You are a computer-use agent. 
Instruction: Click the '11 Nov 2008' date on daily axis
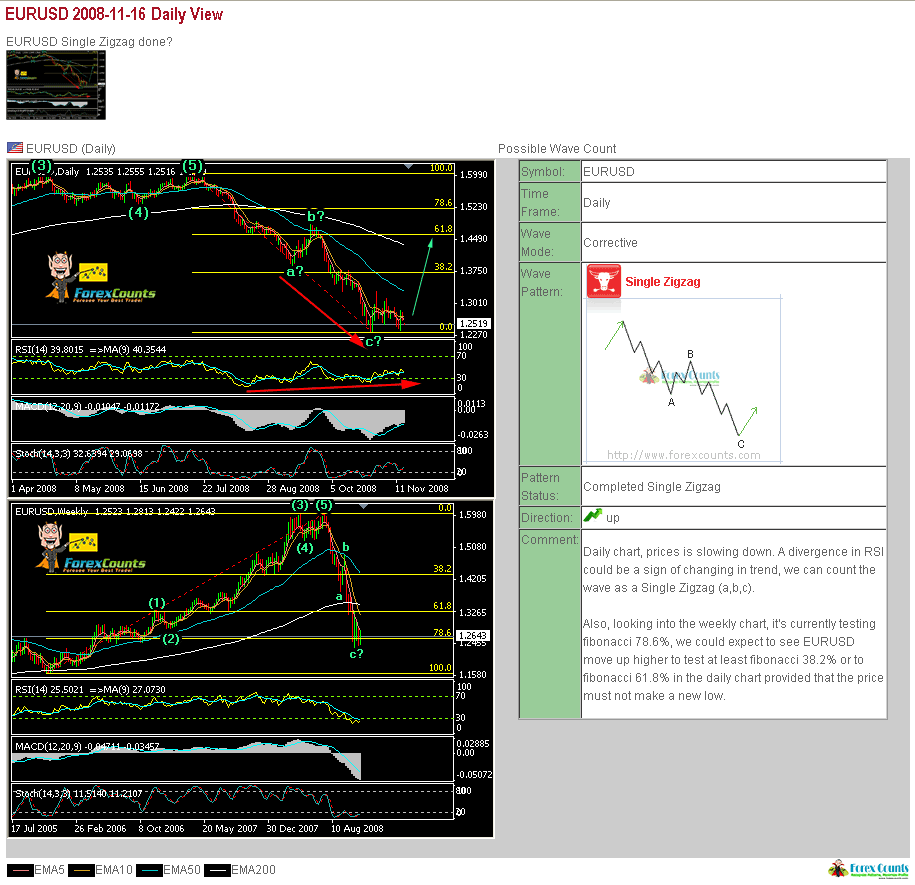[421, 488]
